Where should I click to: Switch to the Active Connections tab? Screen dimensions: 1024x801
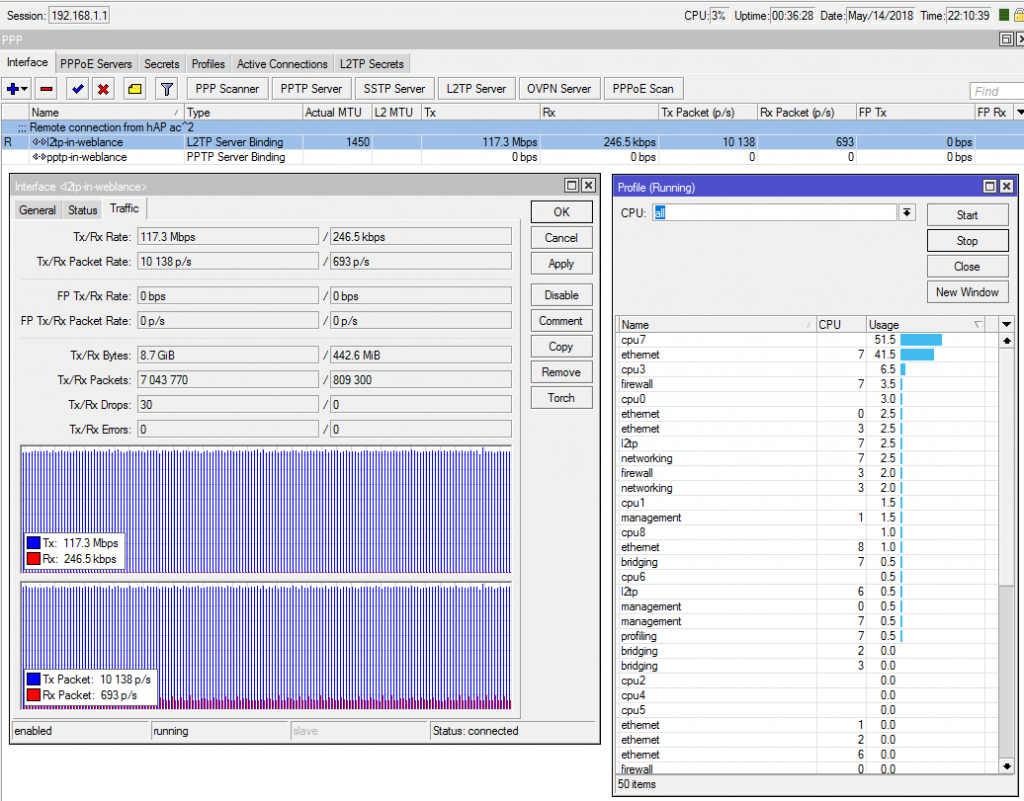282,64
